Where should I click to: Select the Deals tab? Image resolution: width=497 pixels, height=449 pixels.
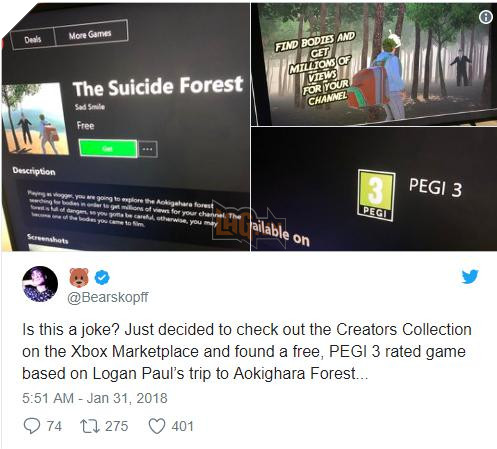click(x=33, y=40)
